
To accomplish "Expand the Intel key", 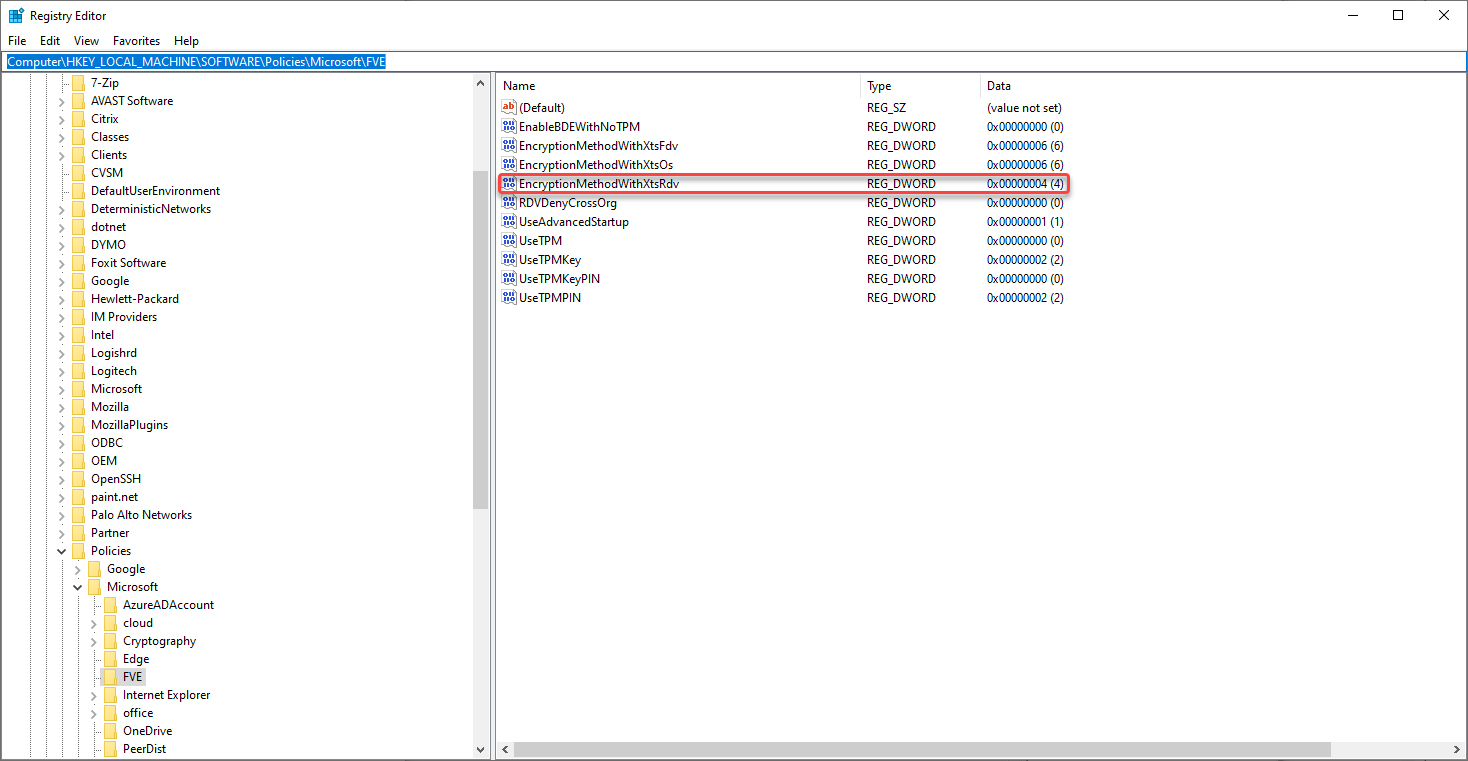I will [x=62, y=335].
